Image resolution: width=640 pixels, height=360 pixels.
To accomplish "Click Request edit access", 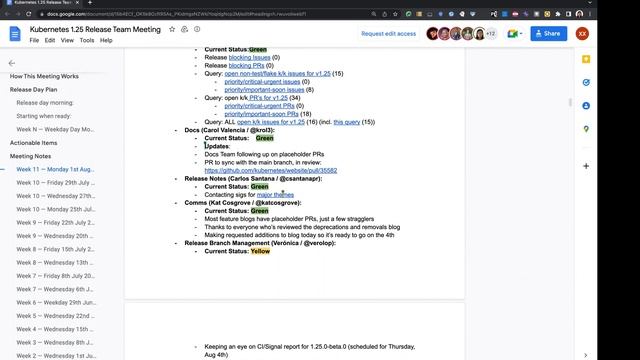I will pyautogui.click(x=389, y=34).
